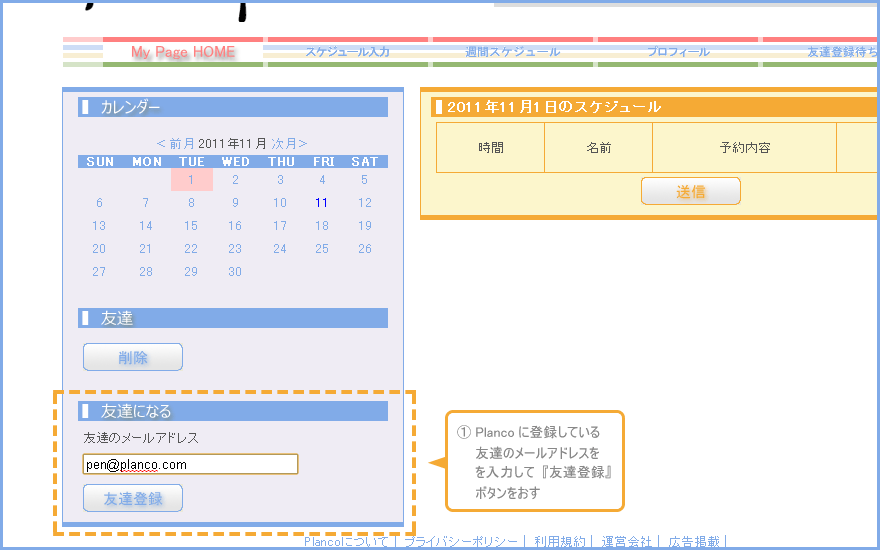This screenshot has width=880, height=550.
Task: Select November 1 in the calendar
Action: point(191,180)
